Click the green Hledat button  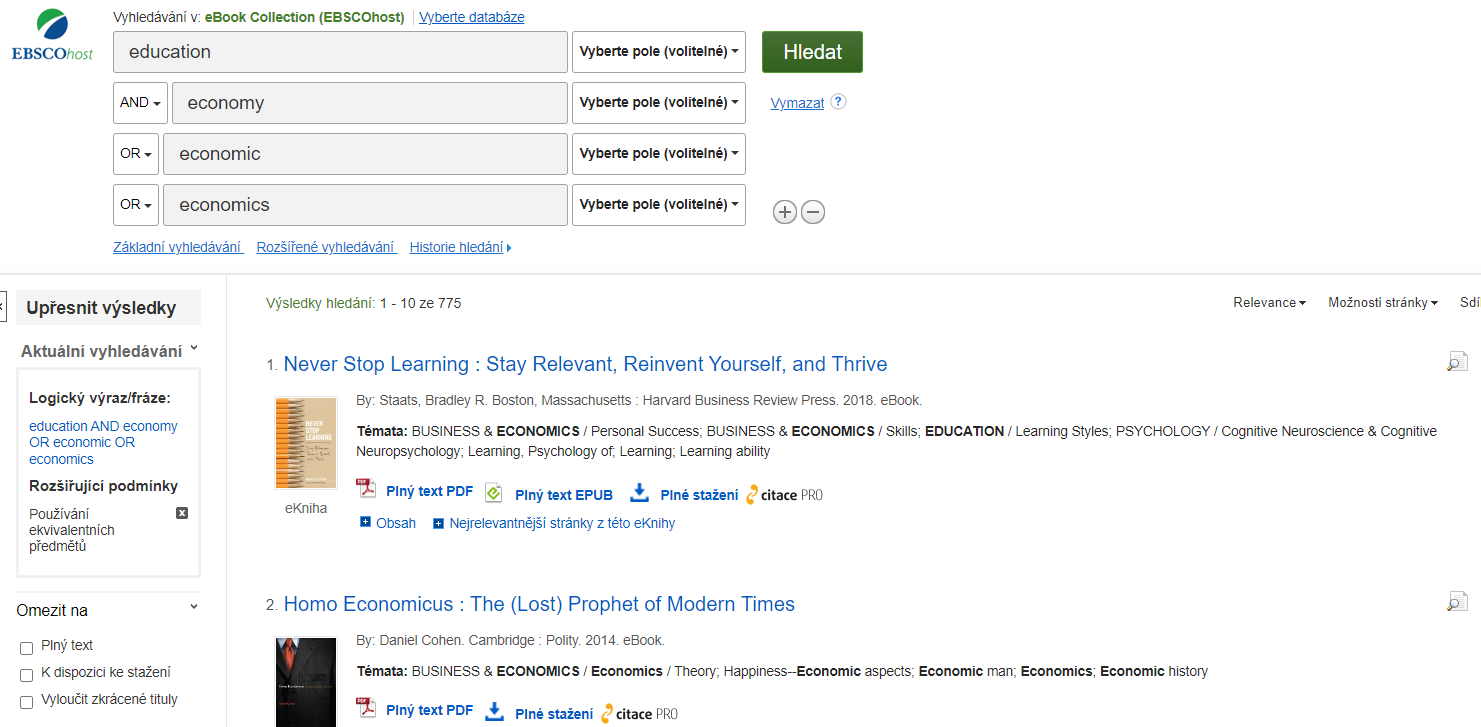812,52
